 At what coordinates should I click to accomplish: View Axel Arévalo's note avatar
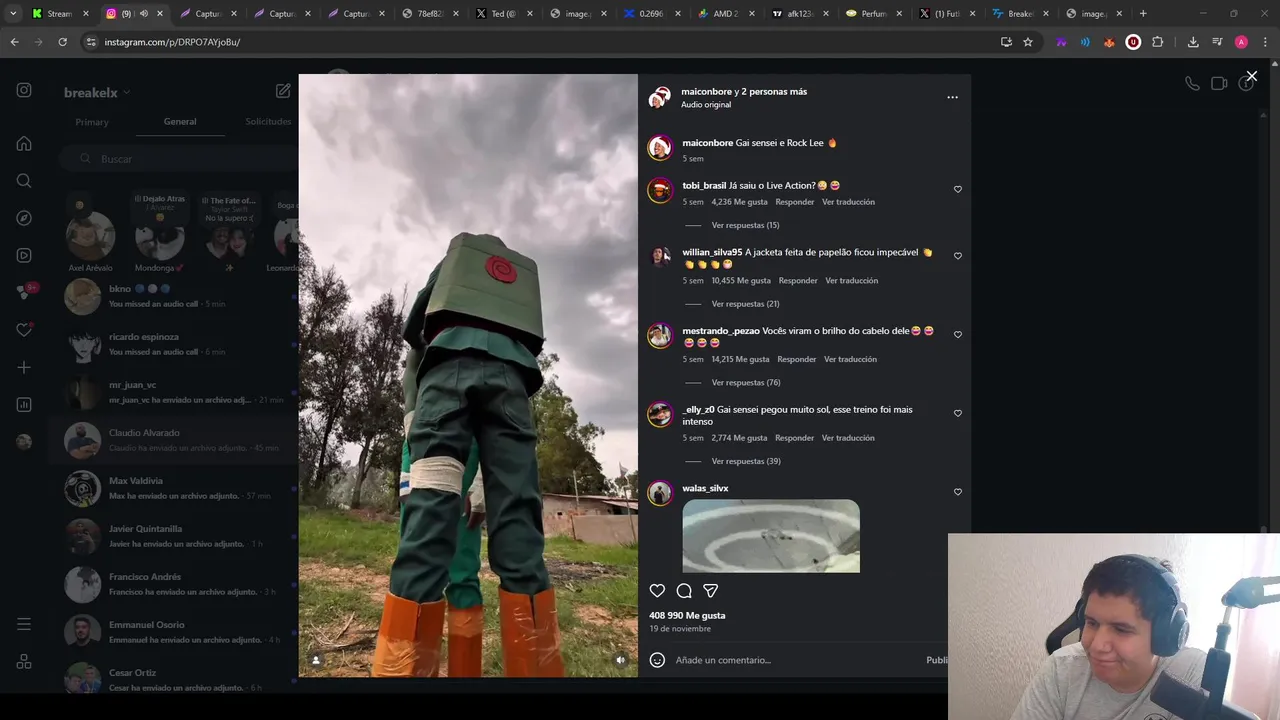(90, 238)
